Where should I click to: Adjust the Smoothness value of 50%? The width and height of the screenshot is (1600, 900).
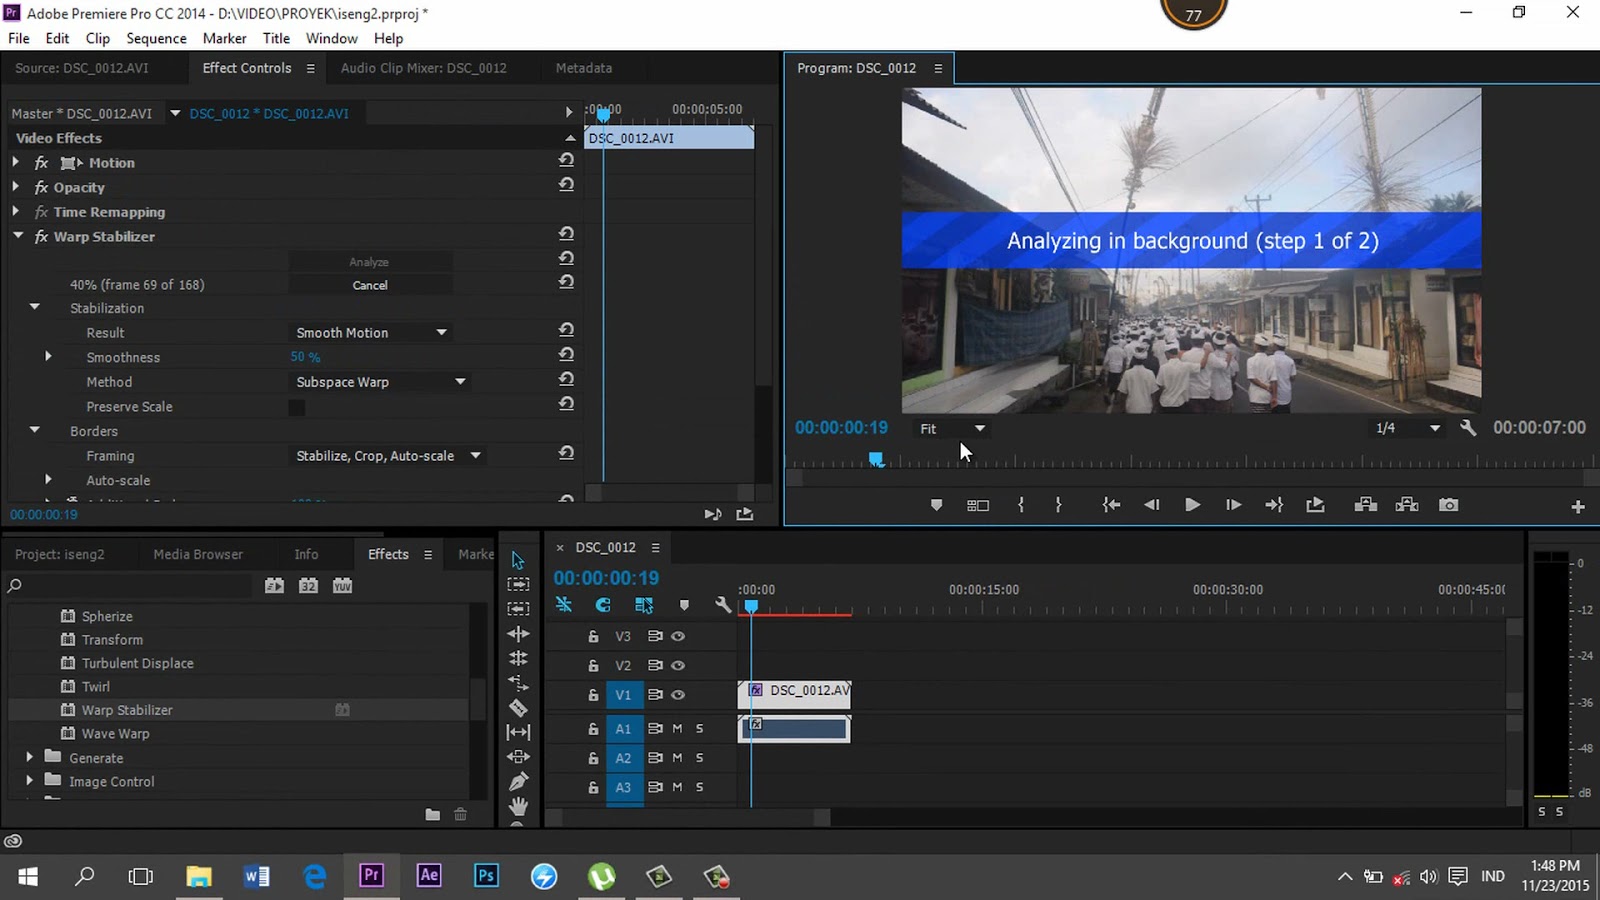[303, 357]
